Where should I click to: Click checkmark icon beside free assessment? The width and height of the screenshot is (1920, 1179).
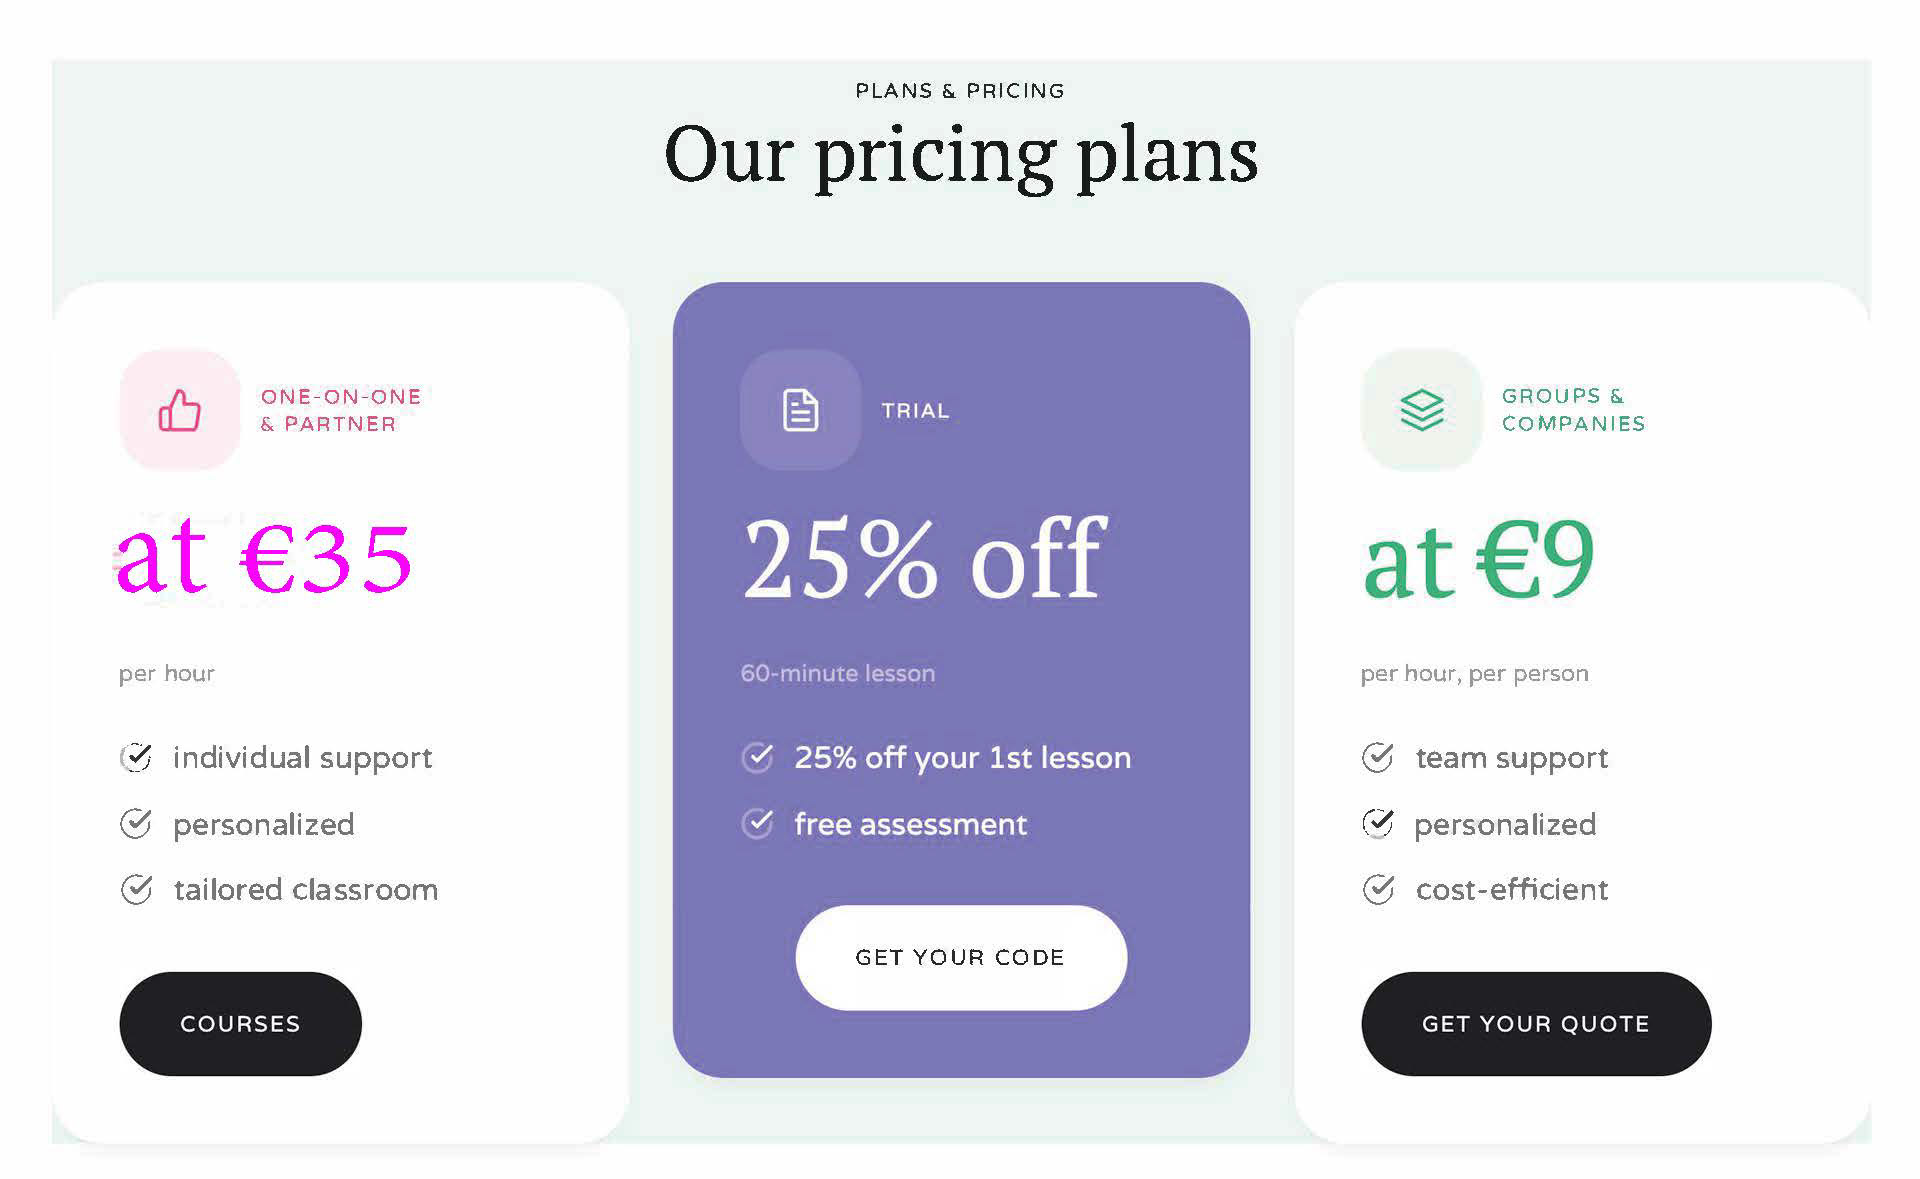pyautogui.click(x=757, y=824)
